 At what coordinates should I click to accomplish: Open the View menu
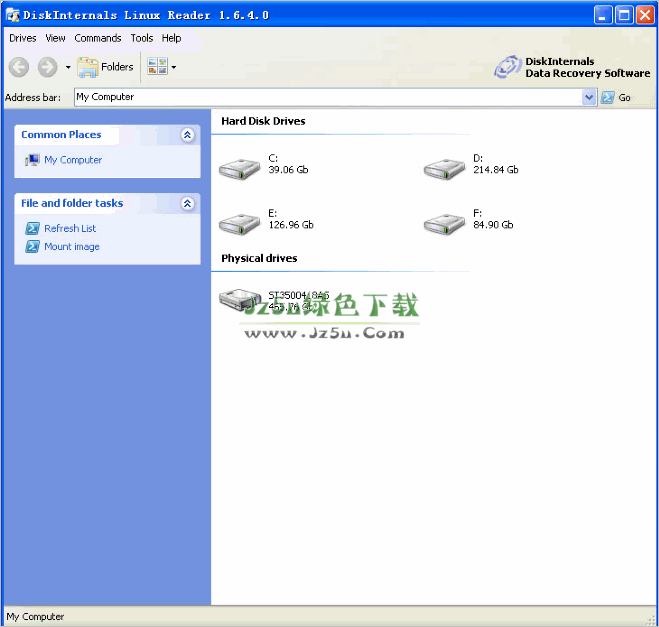click(55, 38)
